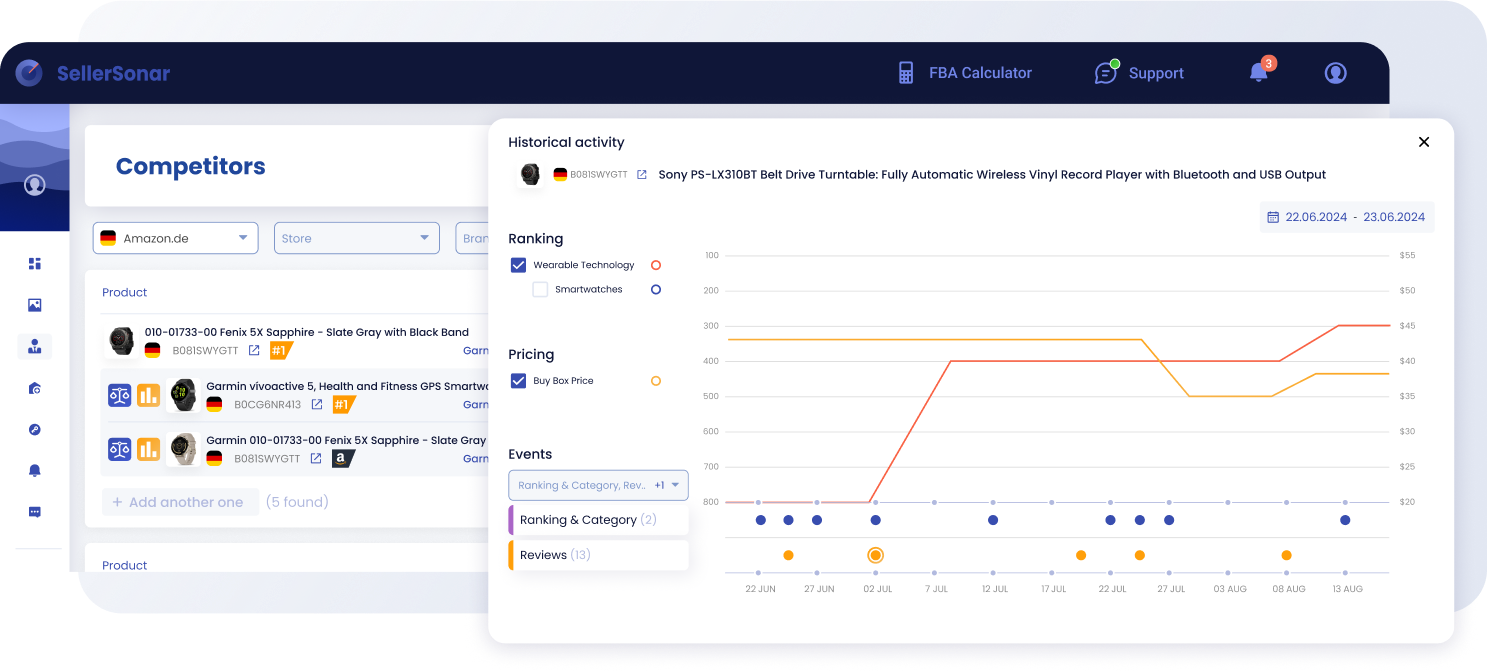This screenshot has height=672, width=1487.
Task: Click the Support label in header
Action: [x=1156, y=73]
